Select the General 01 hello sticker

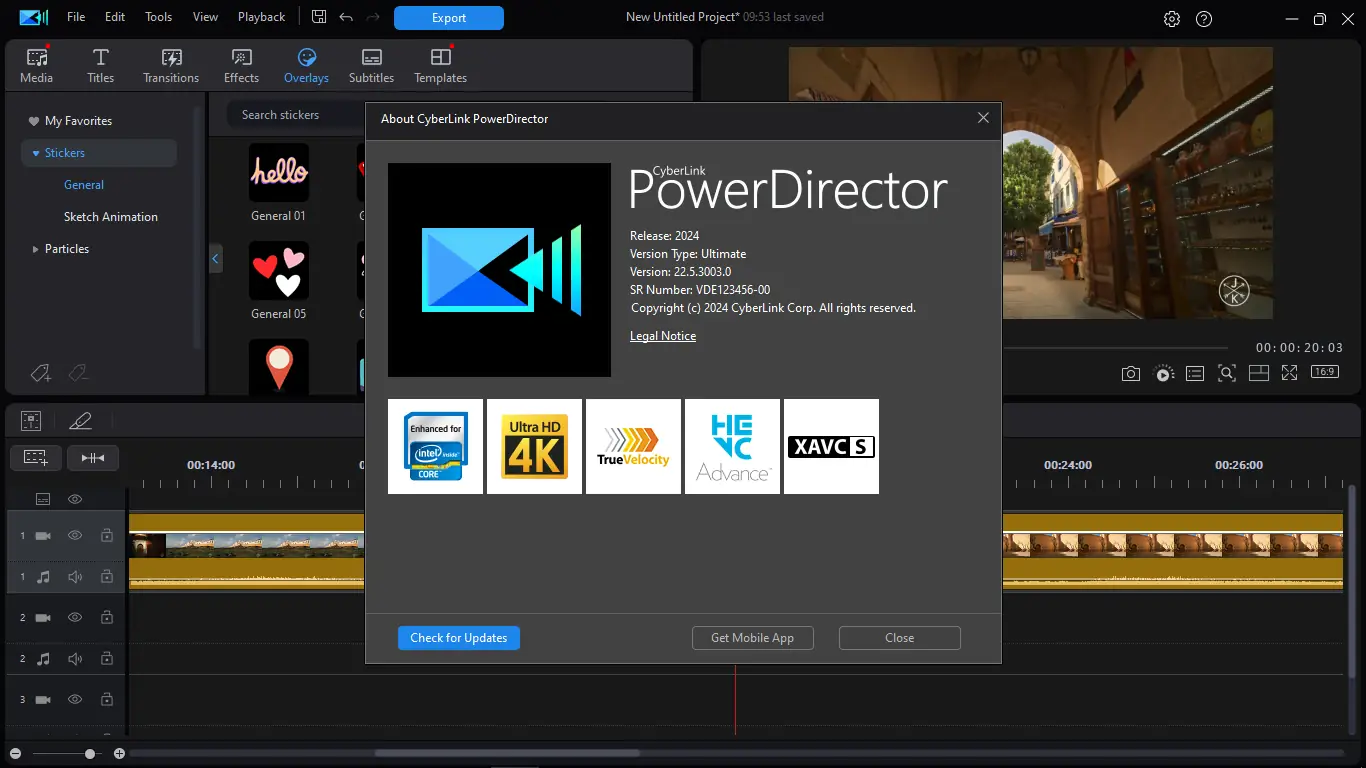pos(279,173)
